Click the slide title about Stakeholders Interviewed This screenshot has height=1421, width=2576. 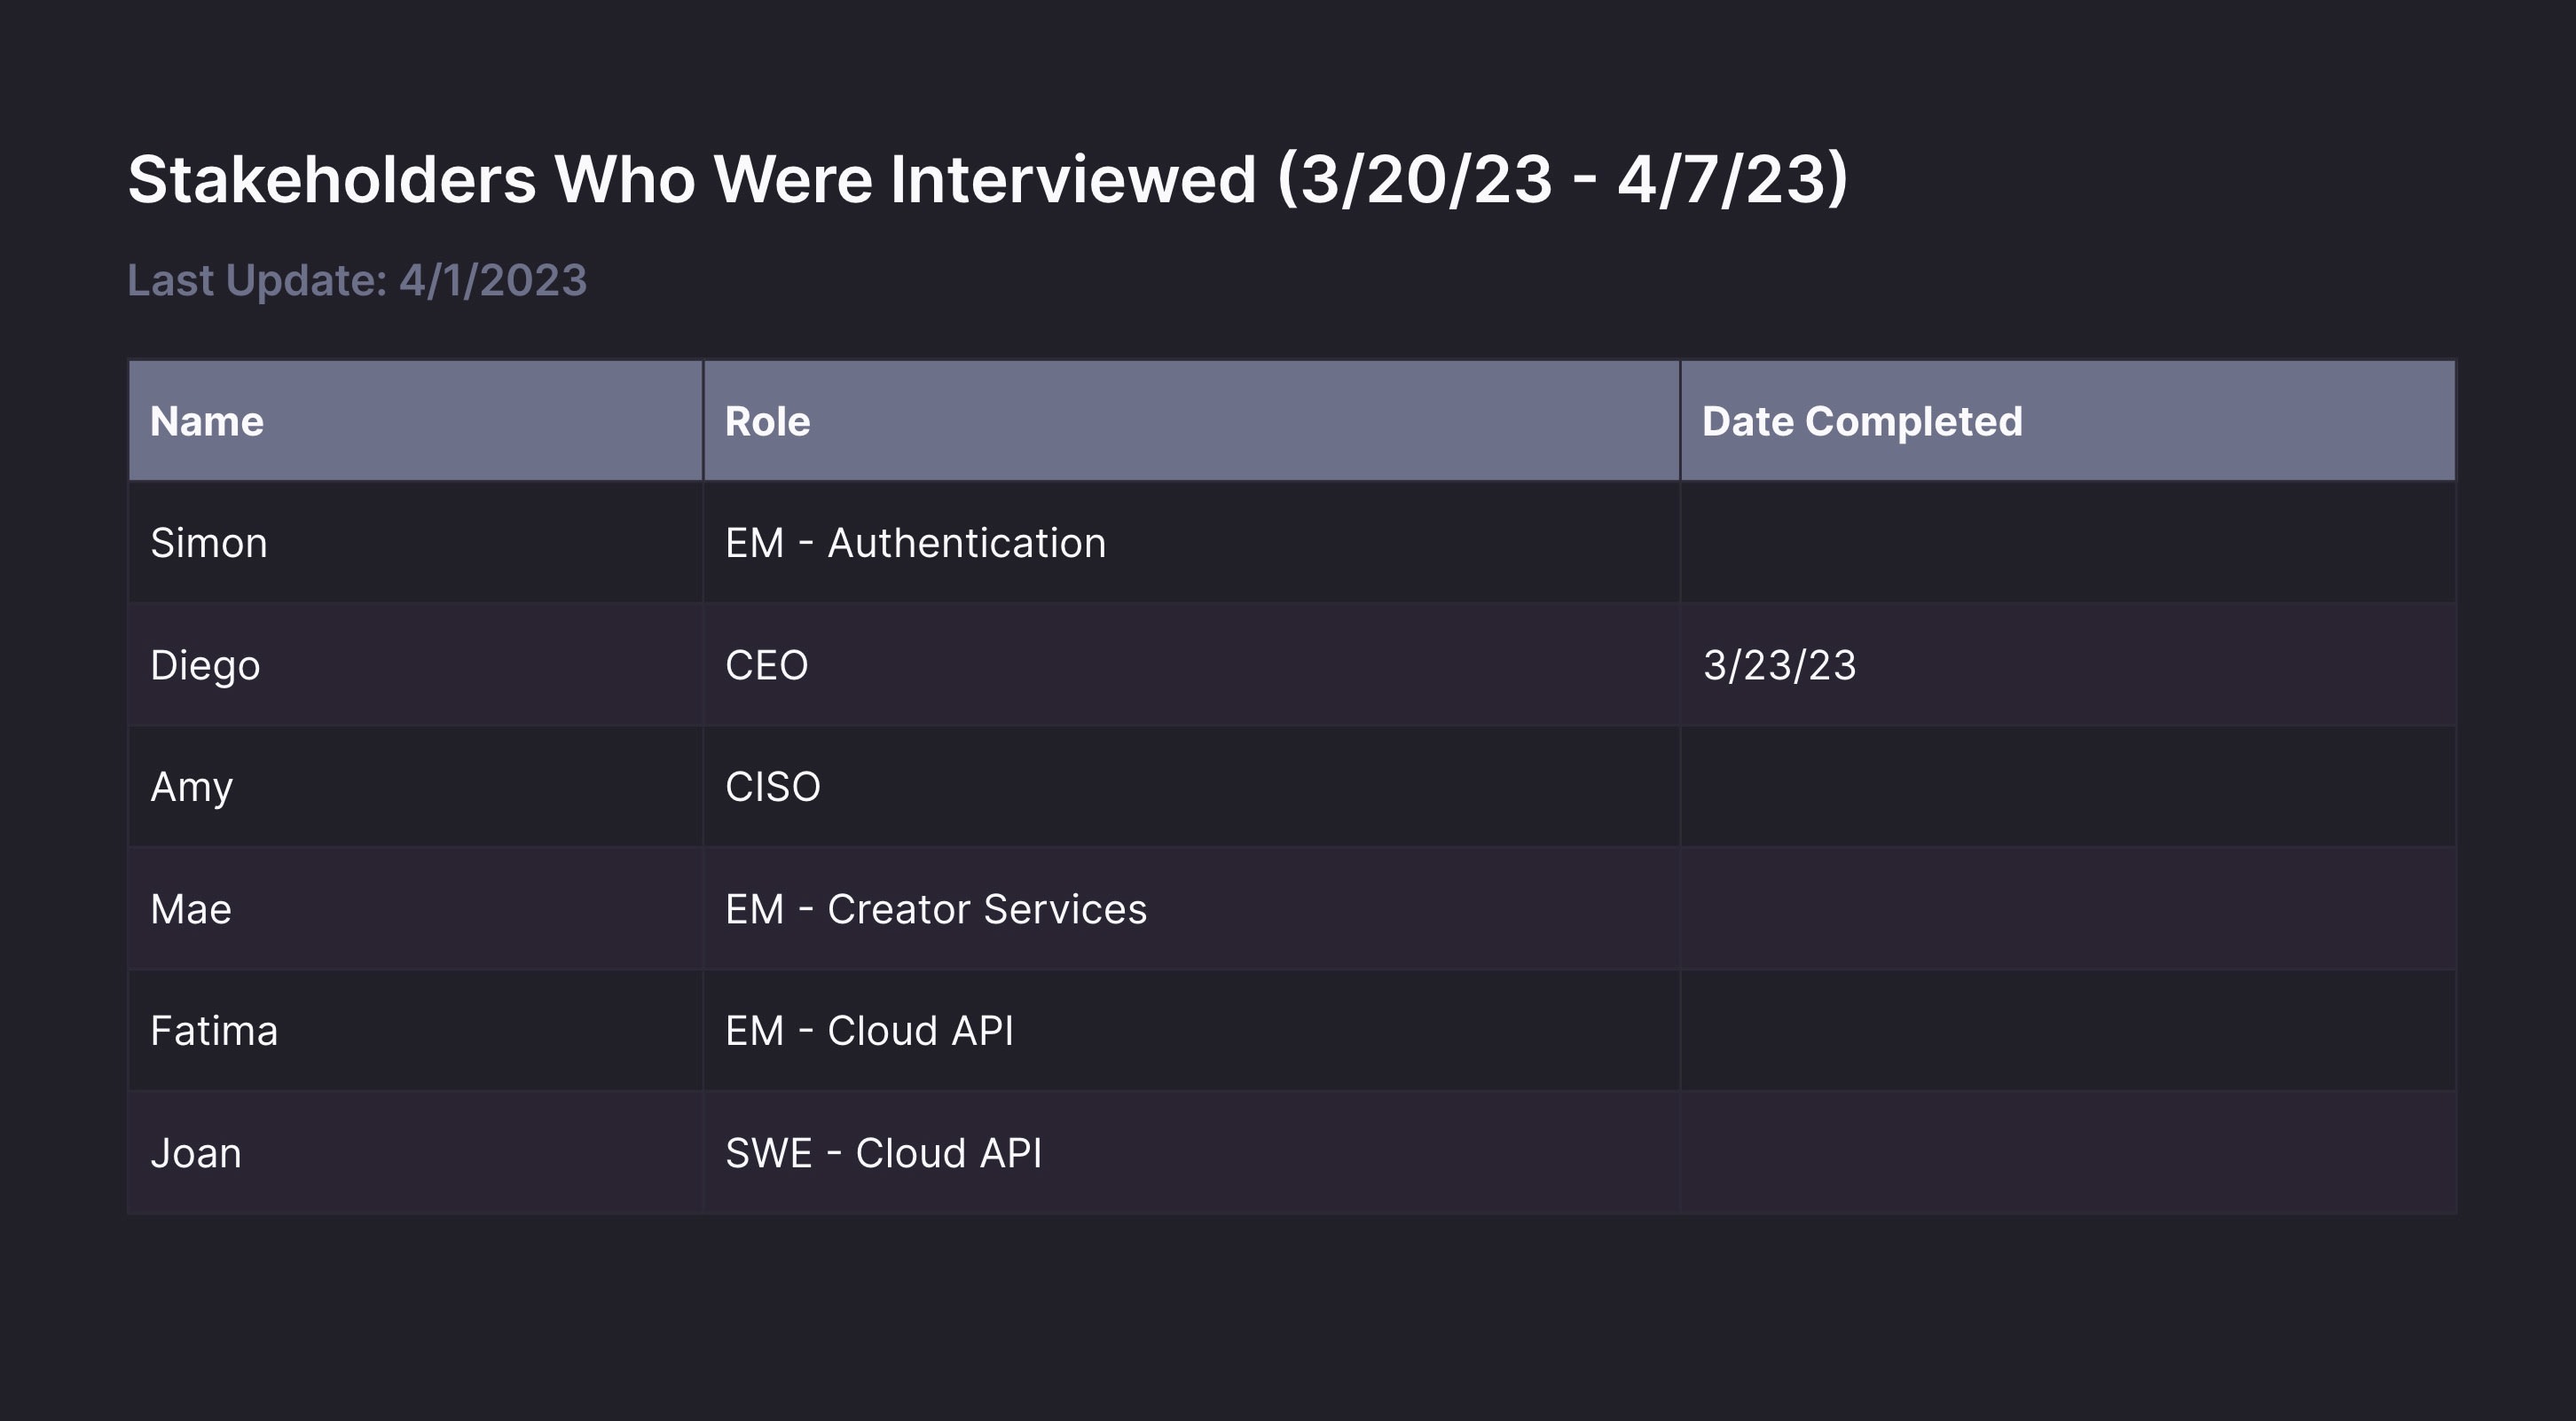[988, 180]
